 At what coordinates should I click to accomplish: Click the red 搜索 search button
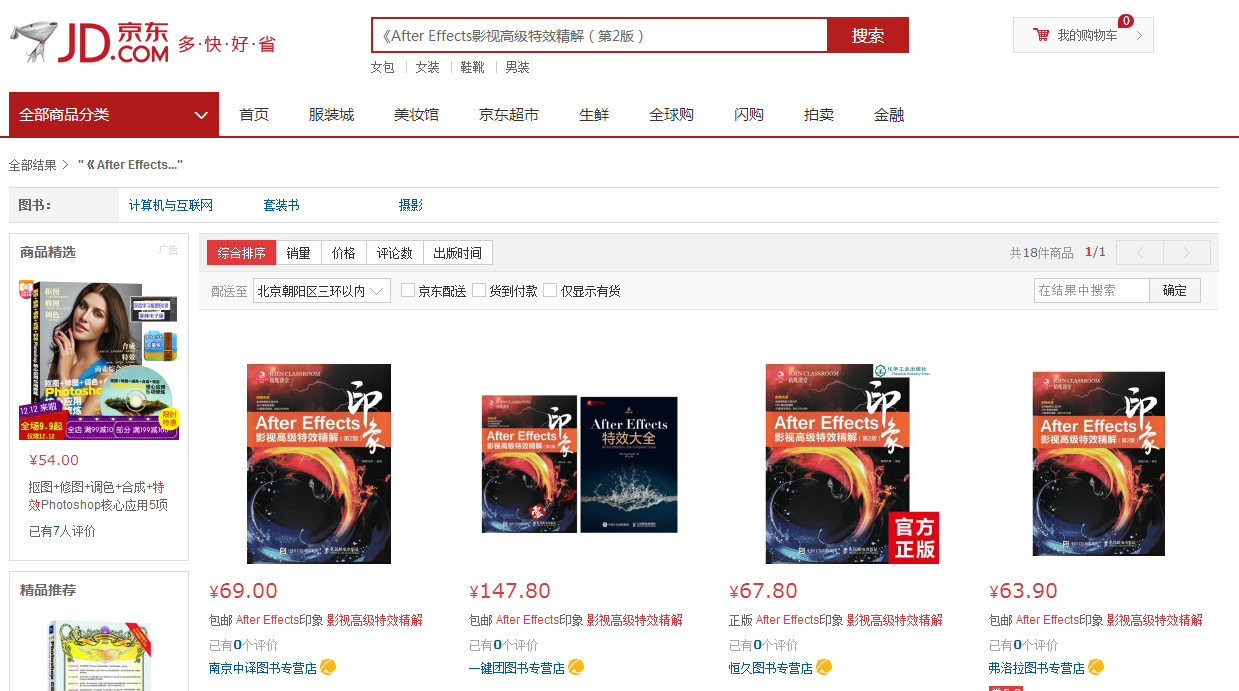(868, 35)
